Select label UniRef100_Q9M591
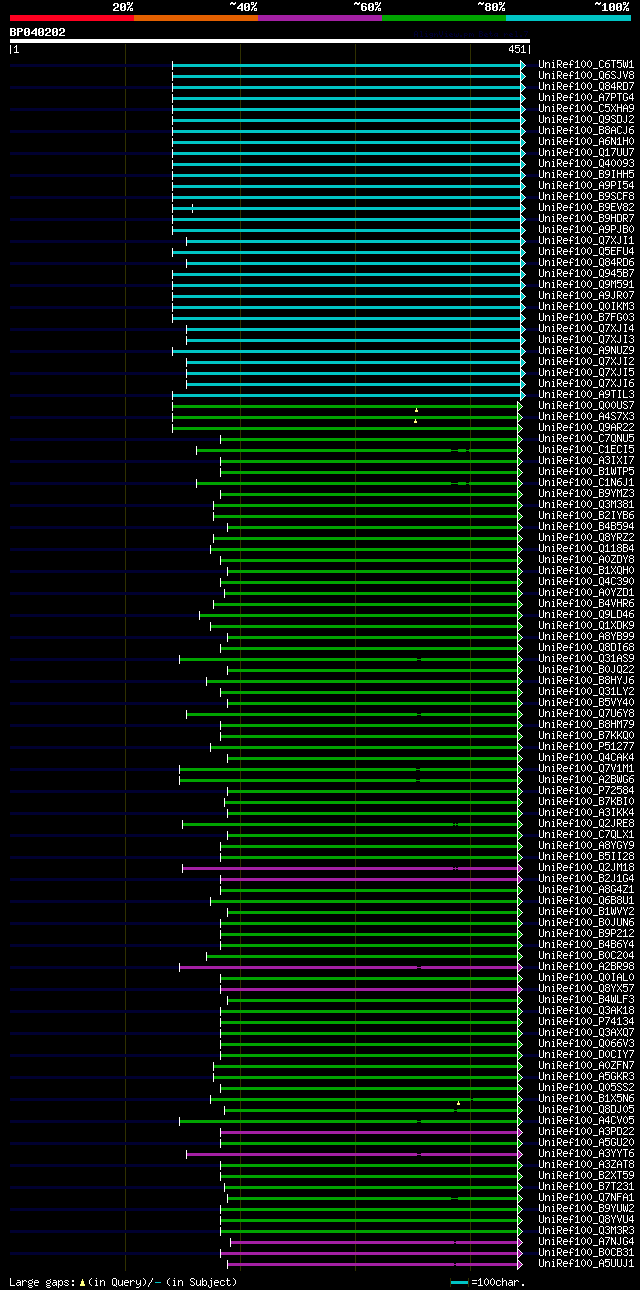Image resolution: width=640 pixels, height=1290 pixels. point(586,284)
